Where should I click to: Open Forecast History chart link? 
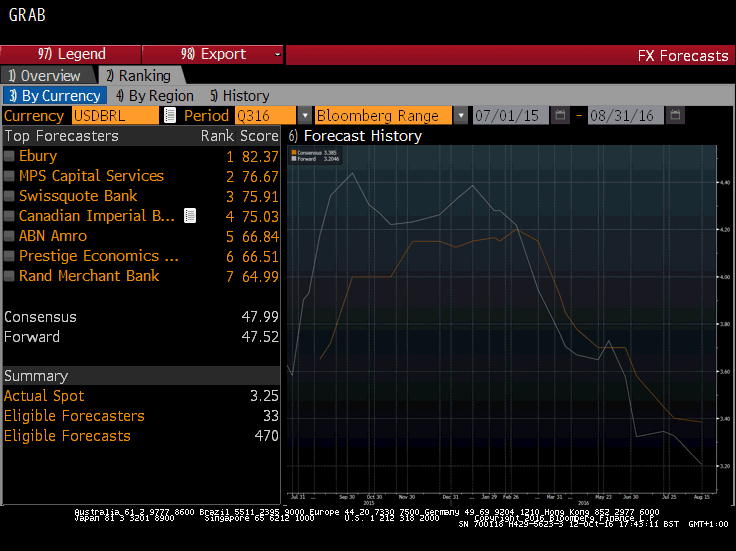coord(355,136)
